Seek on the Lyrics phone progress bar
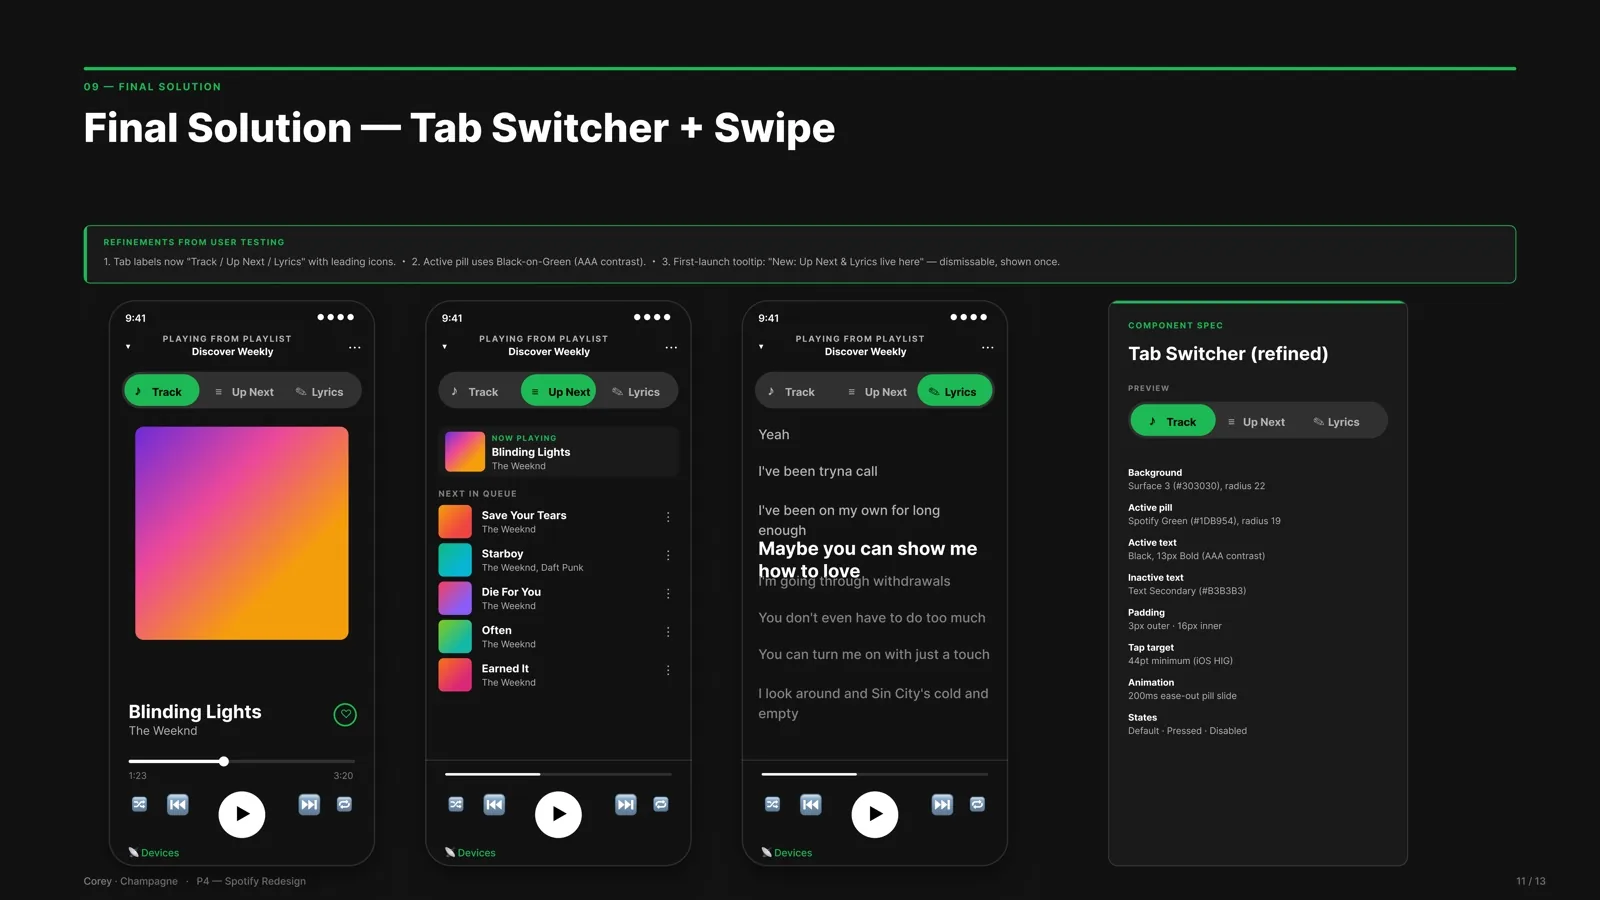The width and height of the screenshot is (1600, 900). click(875, 774)
